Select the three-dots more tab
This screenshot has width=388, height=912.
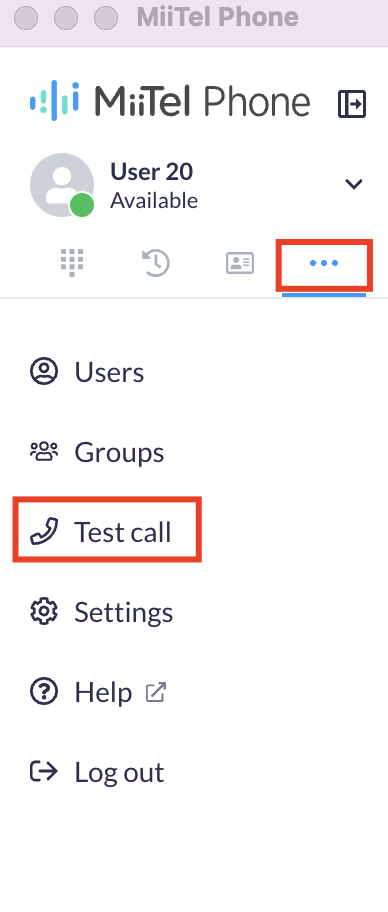(x=324, y=263)
